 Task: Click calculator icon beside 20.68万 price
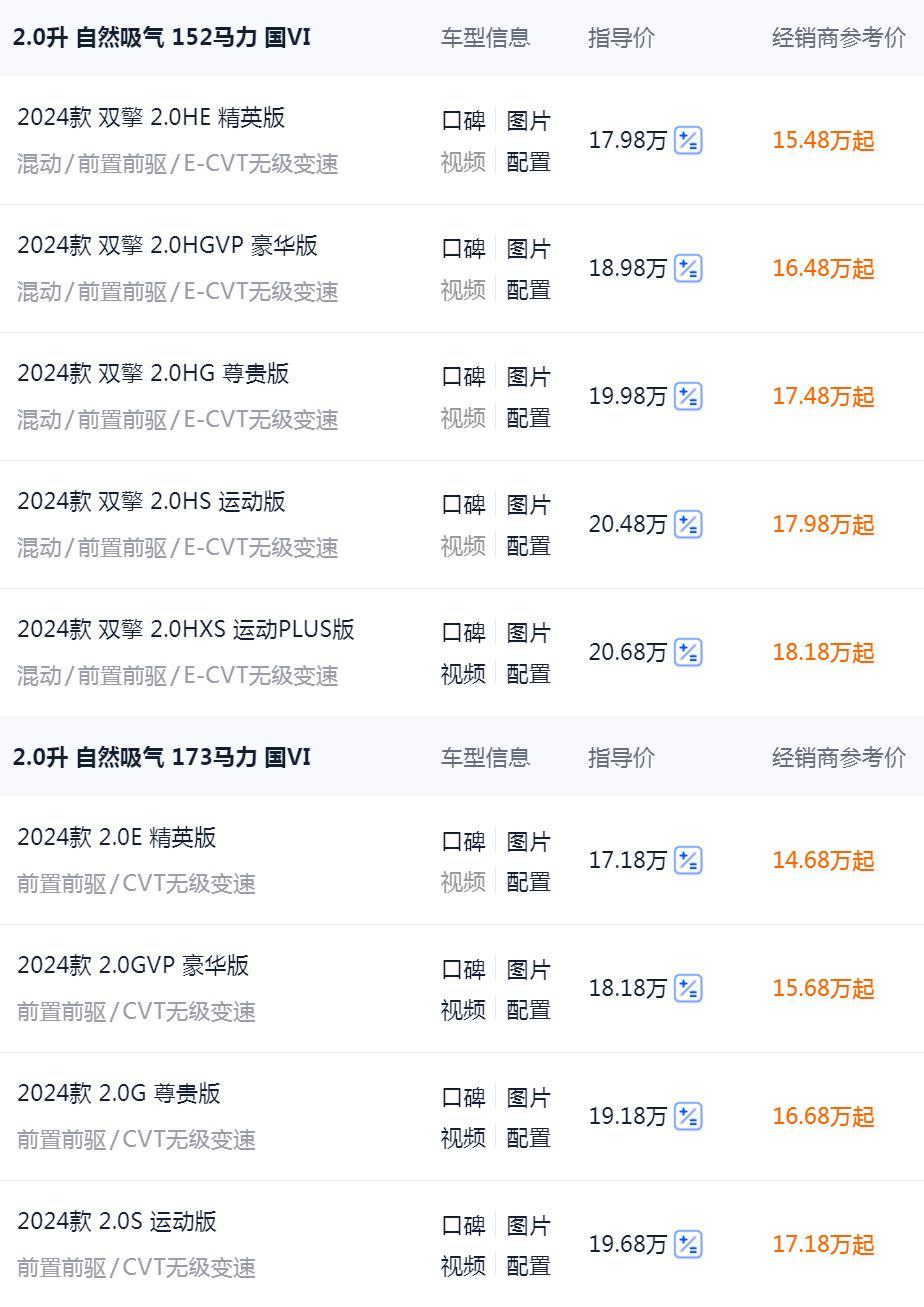pyautogui.click(x=688, y=653)
